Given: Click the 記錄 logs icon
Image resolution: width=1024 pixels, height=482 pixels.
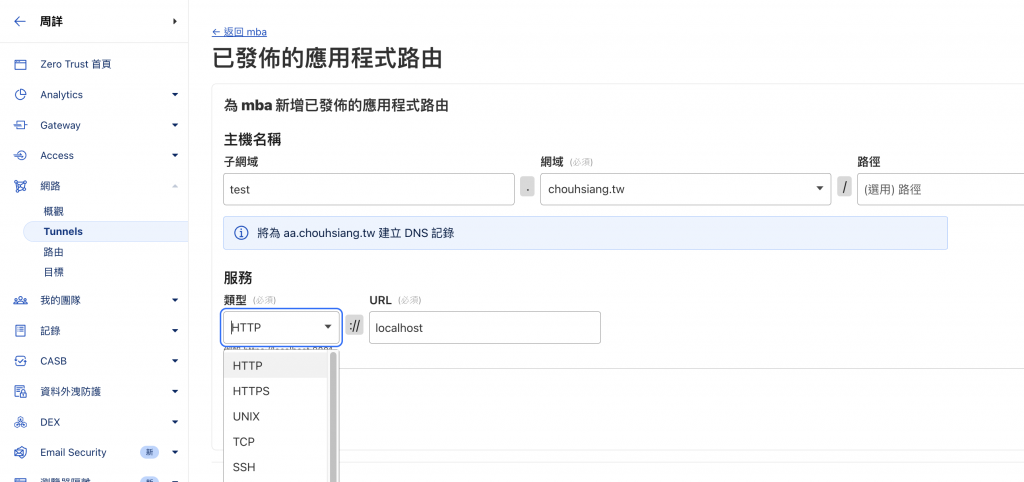Looking at the screenshot, I should coord(20,330).
